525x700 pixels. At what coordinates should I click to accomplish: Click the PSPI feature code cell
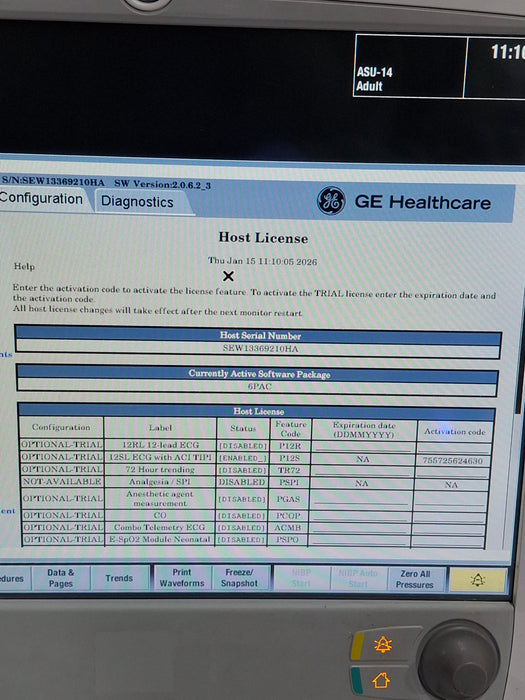click(x=289, y=483)
